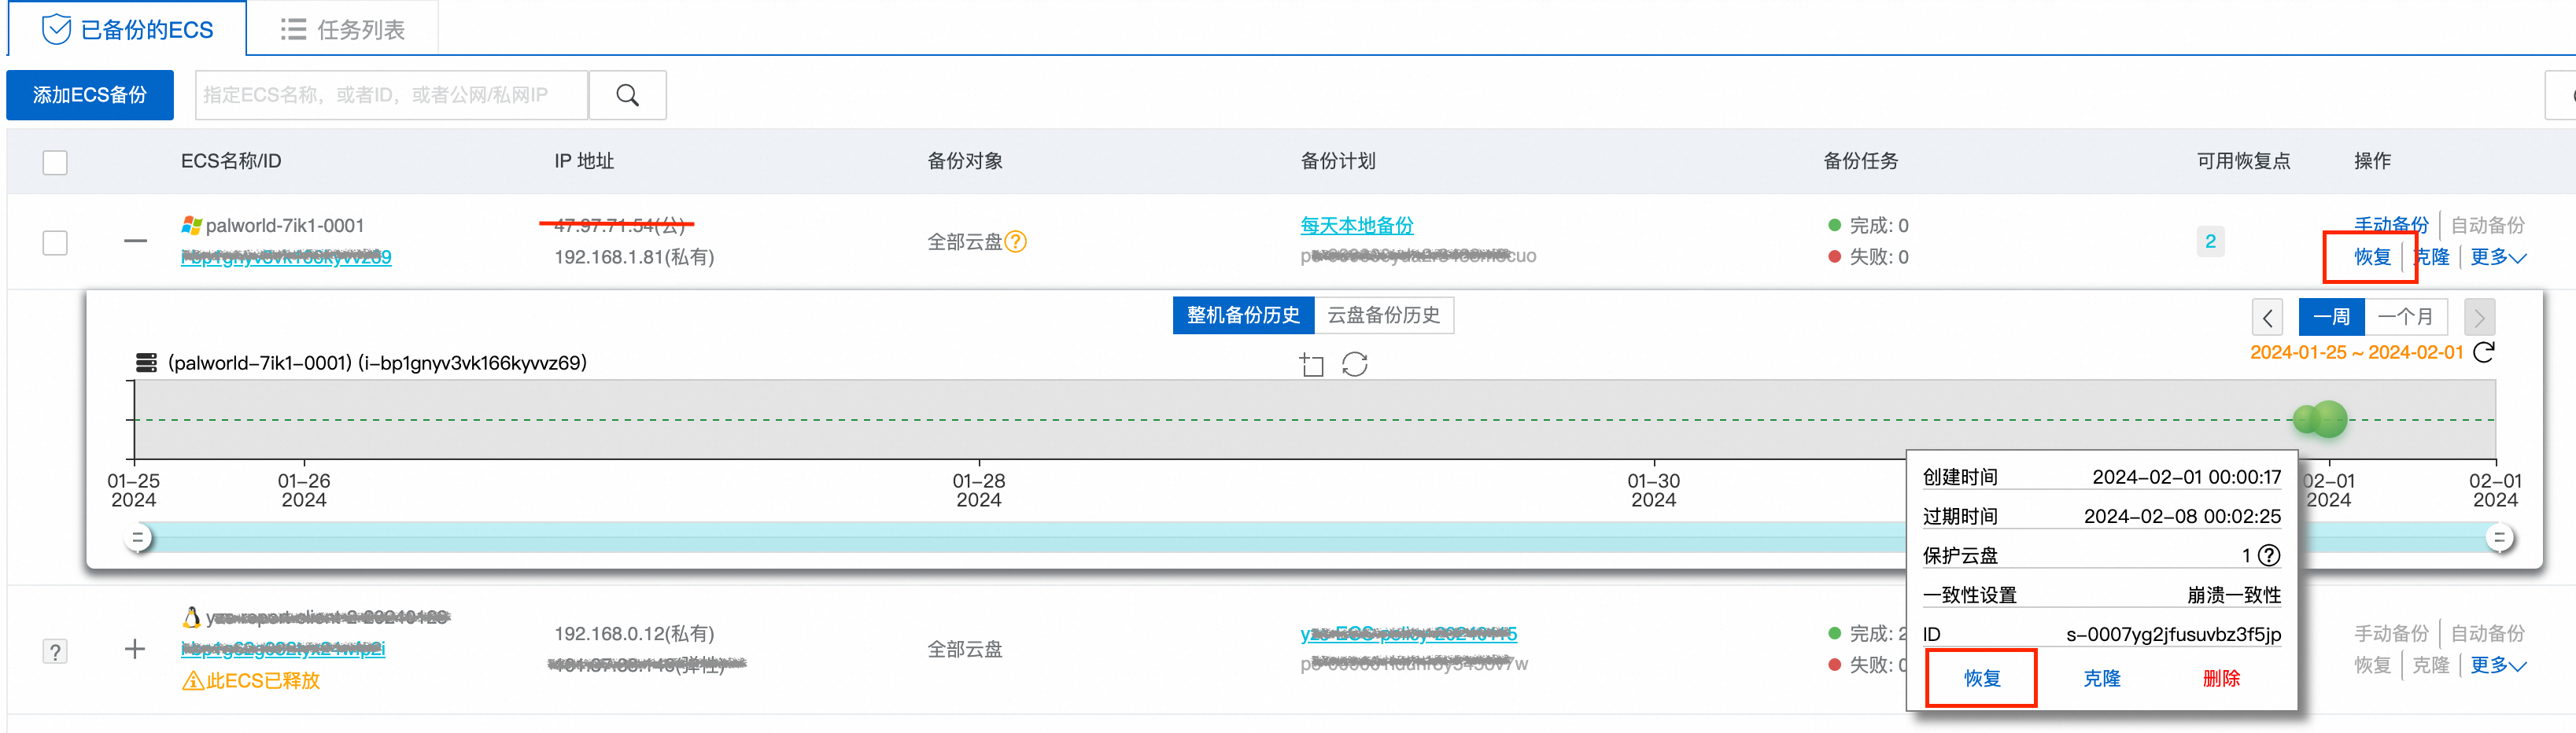
Task: Select 一周 time range
Action: 2331,317
